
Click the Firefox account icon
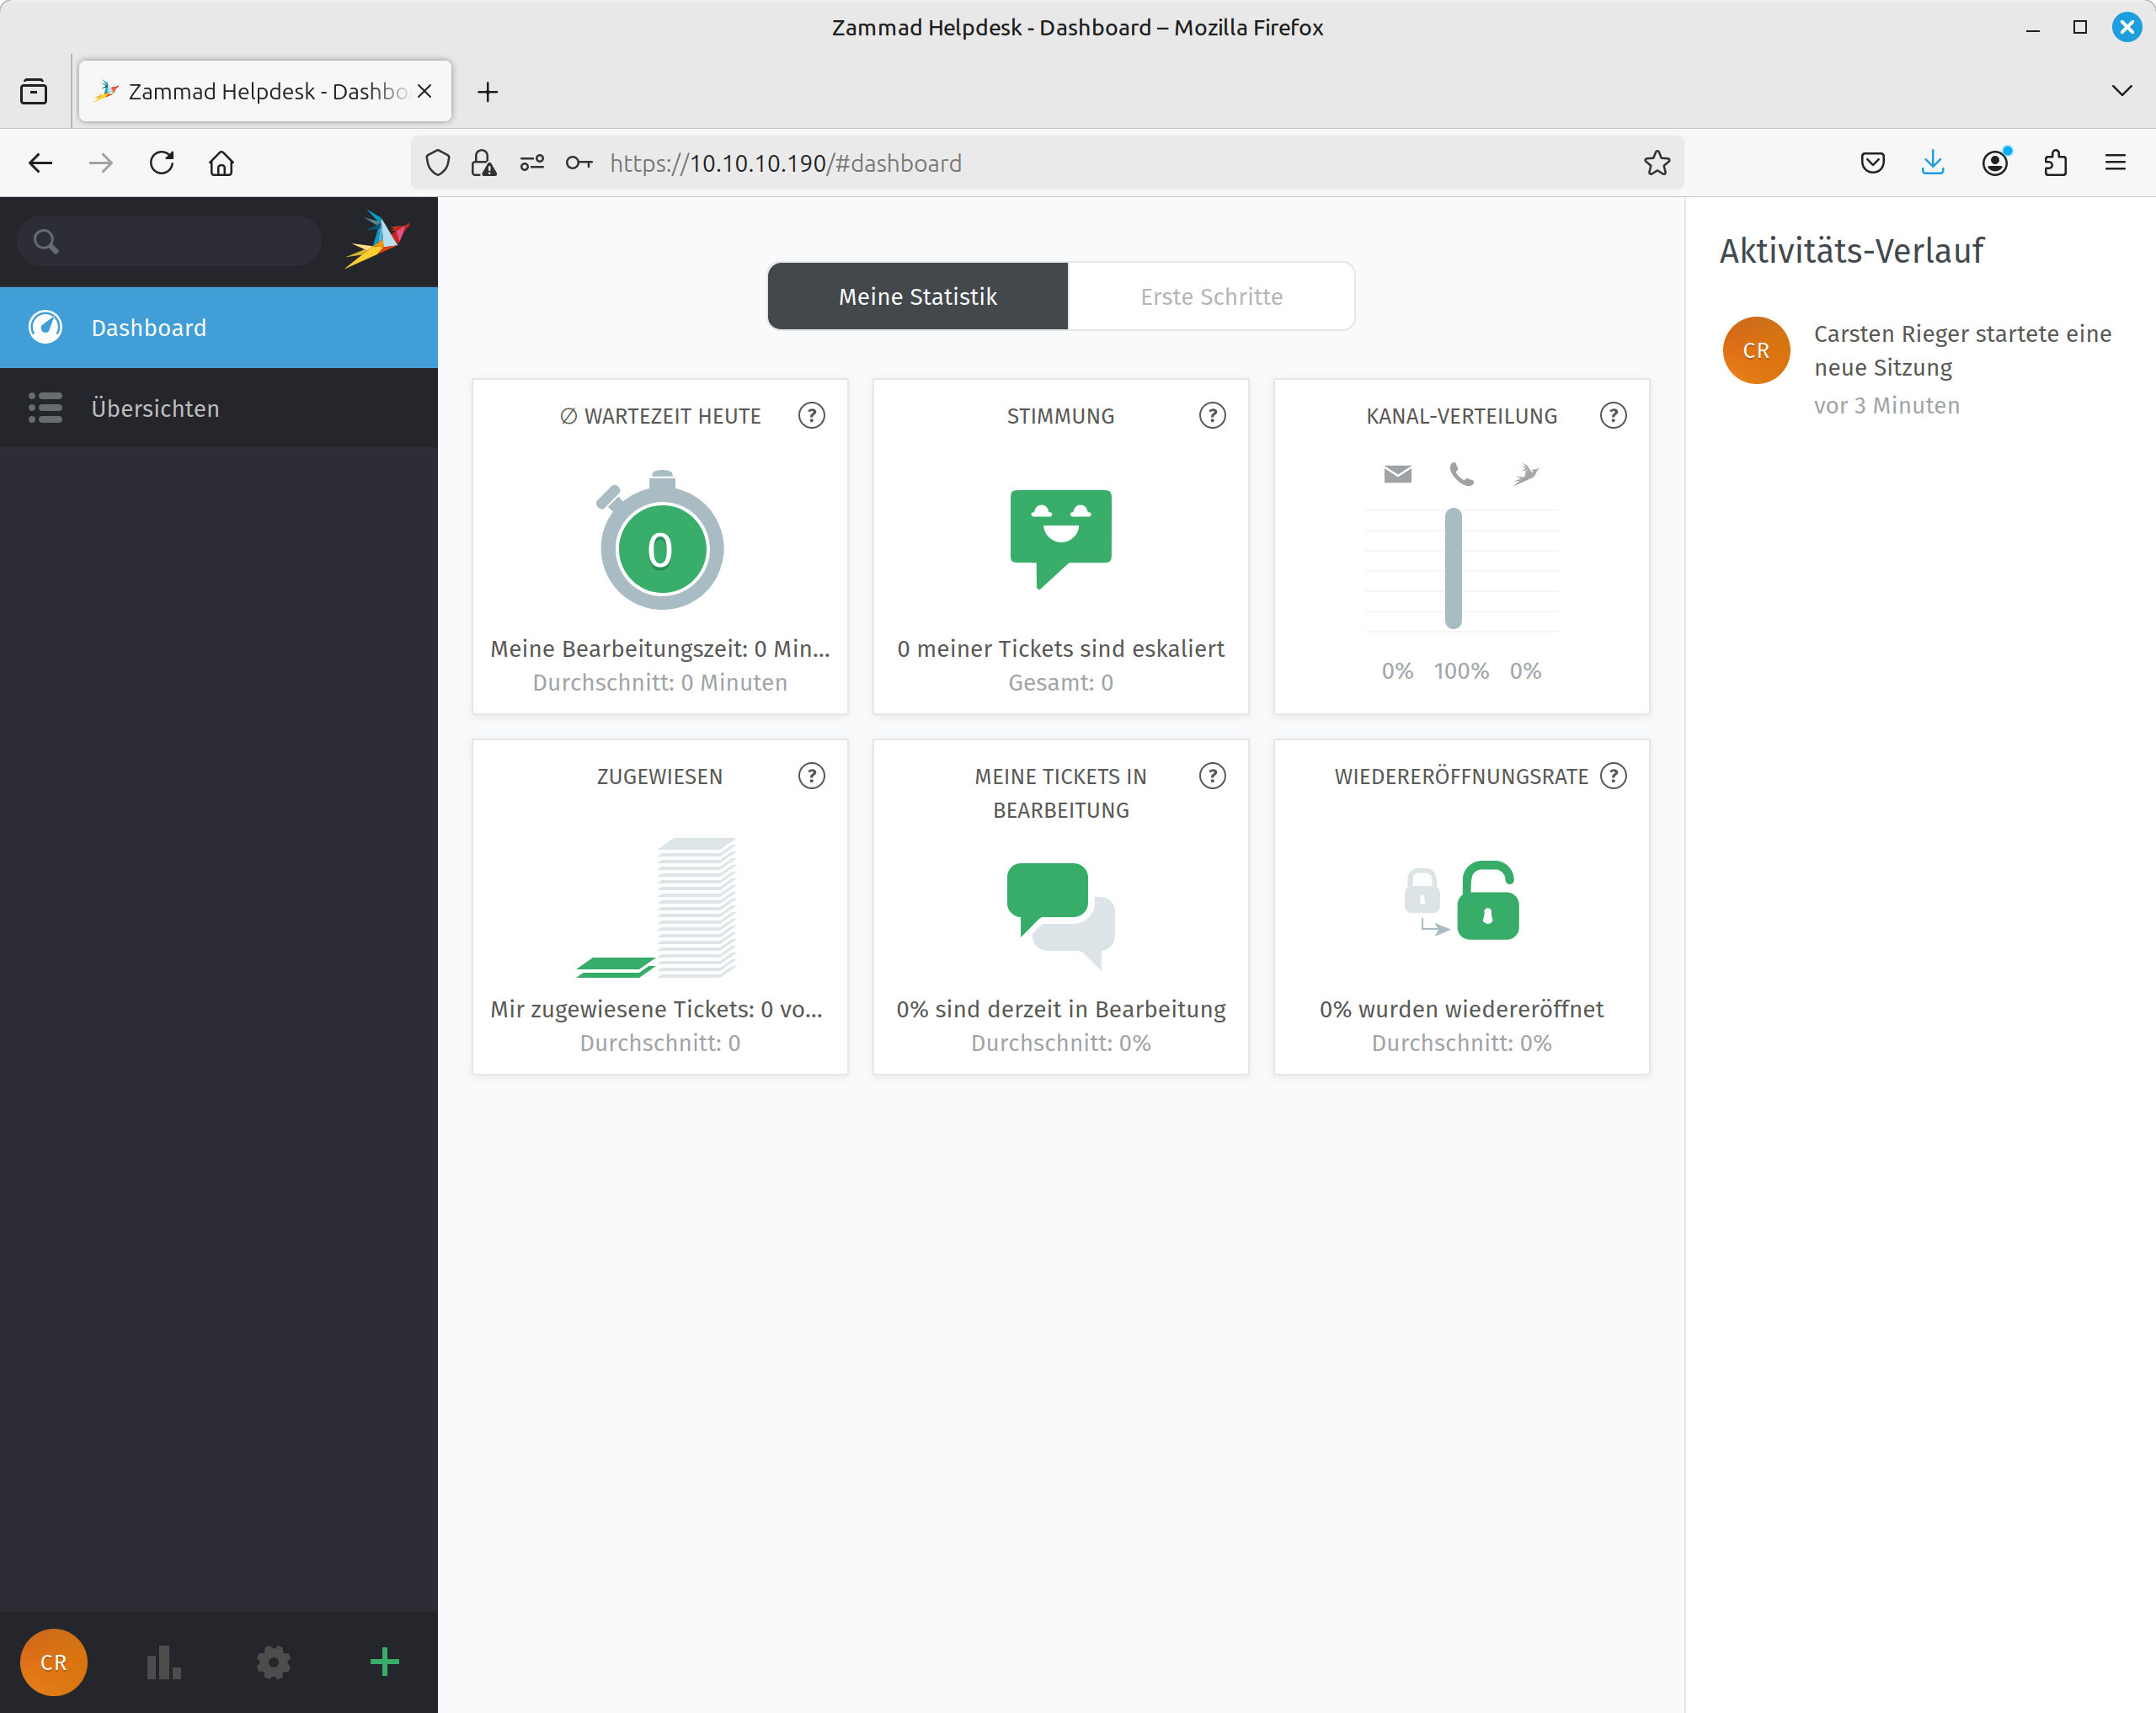(x=1995, y=163)
